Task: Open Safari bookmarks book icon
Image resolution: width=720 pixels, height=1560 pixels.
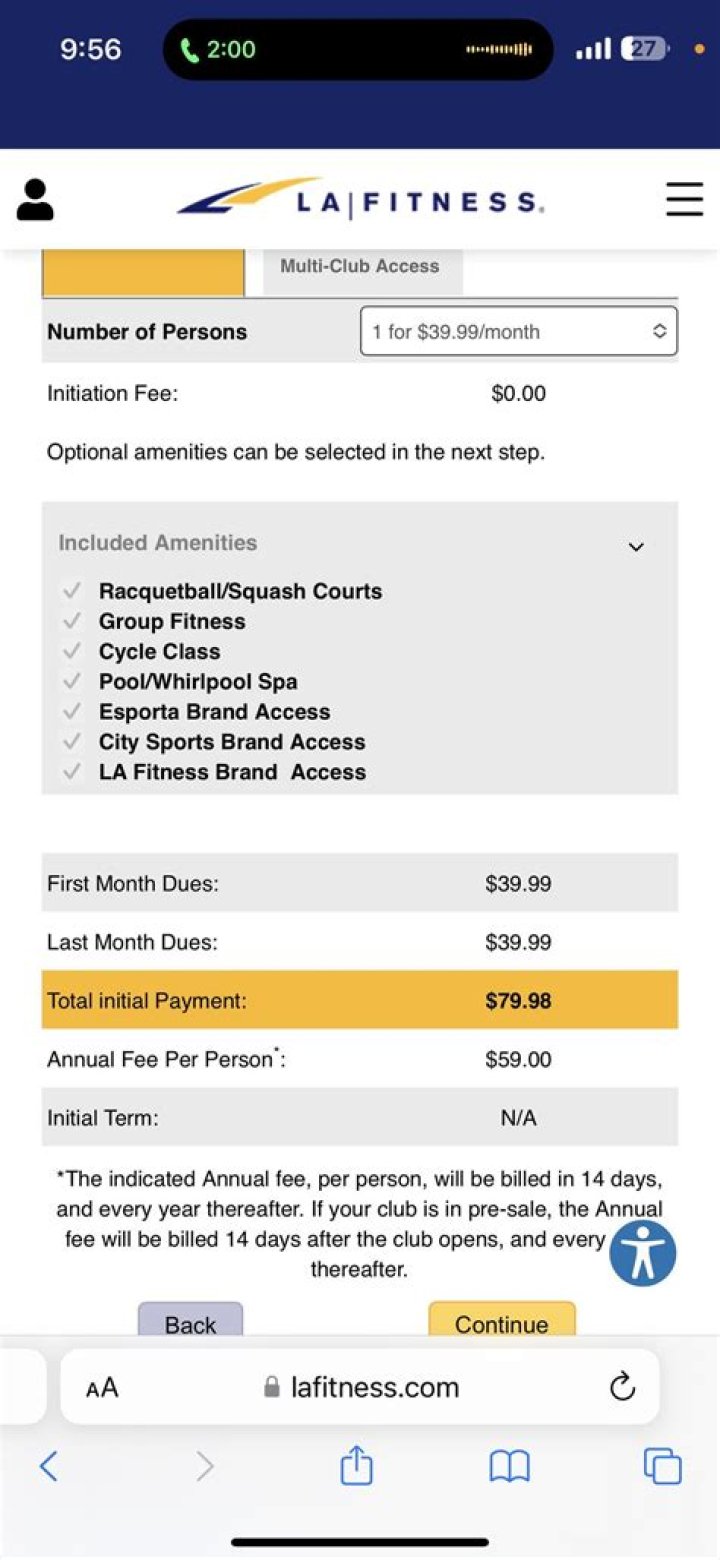Action: 509,1467
